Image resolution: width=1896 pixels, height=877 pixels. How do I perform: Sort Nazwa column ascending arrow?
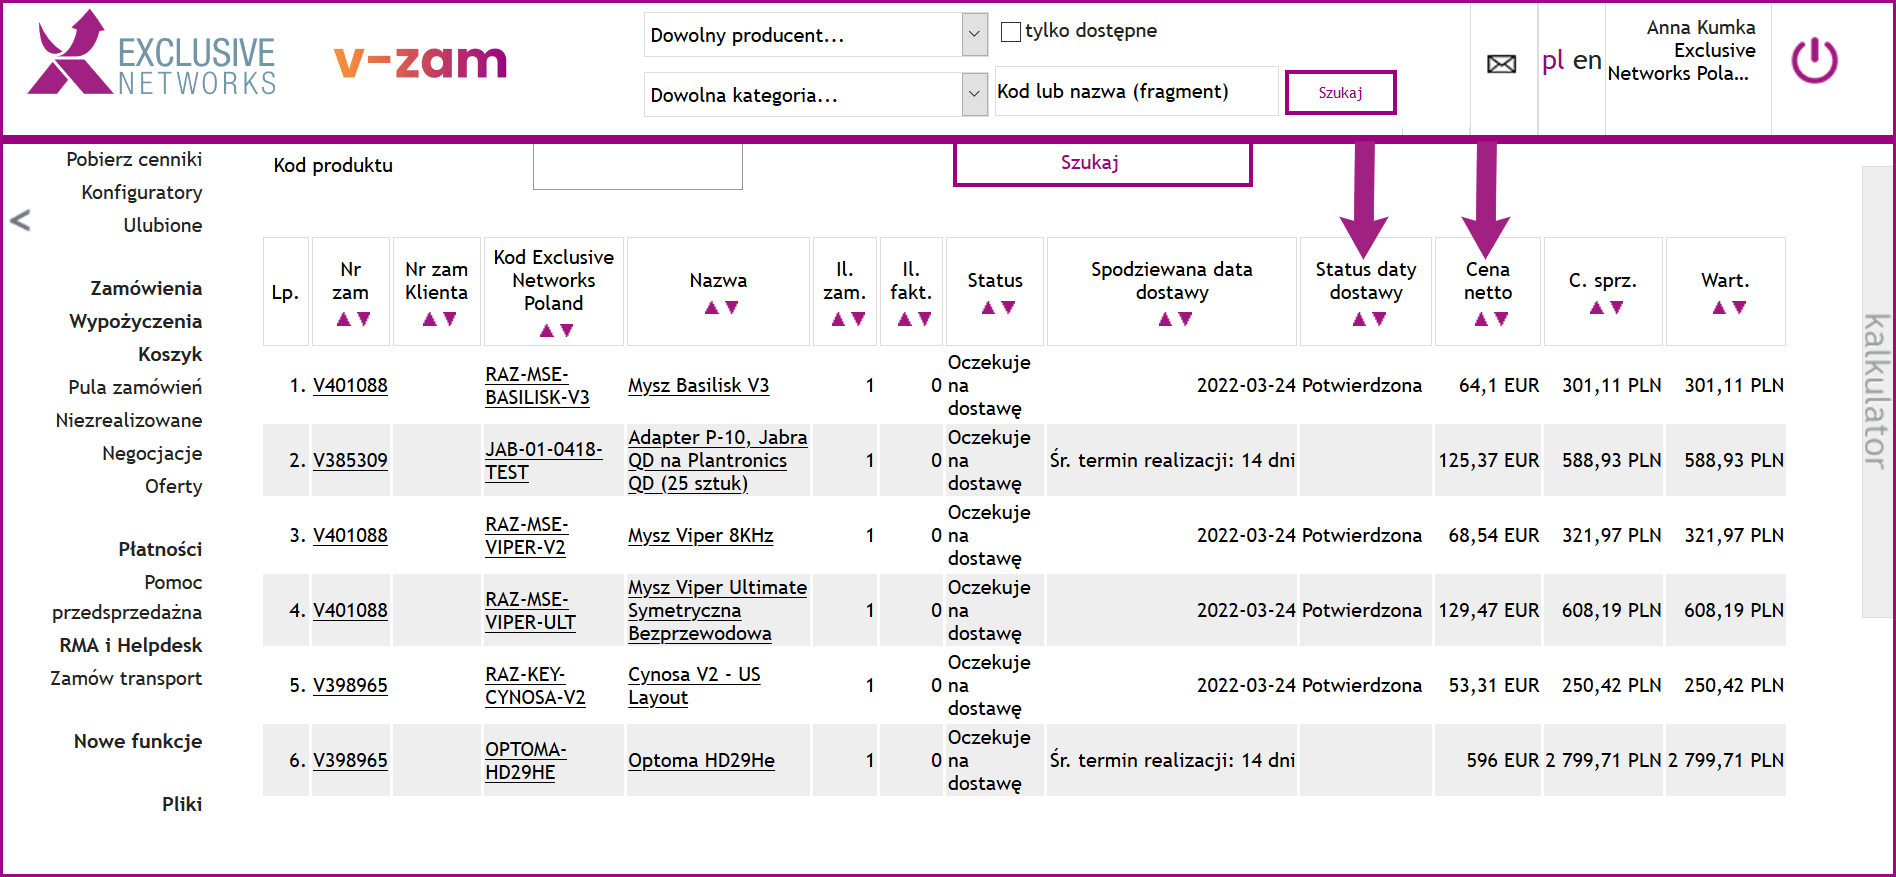coord(711,308)
